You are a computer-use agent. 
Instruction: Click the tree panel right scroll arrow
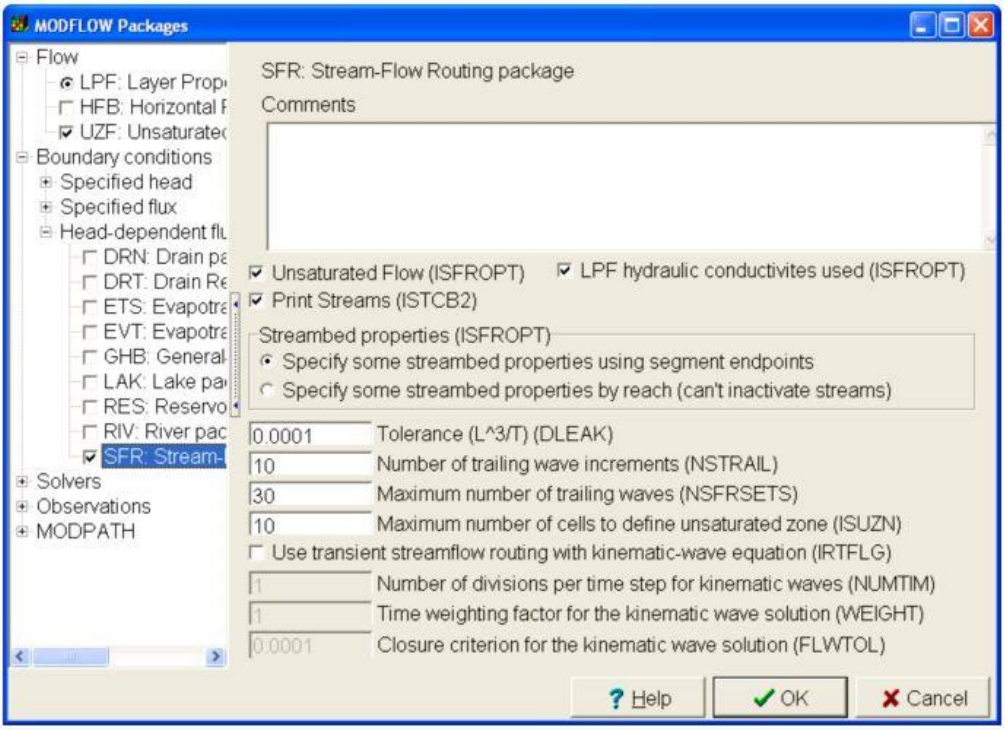[216, 656]
